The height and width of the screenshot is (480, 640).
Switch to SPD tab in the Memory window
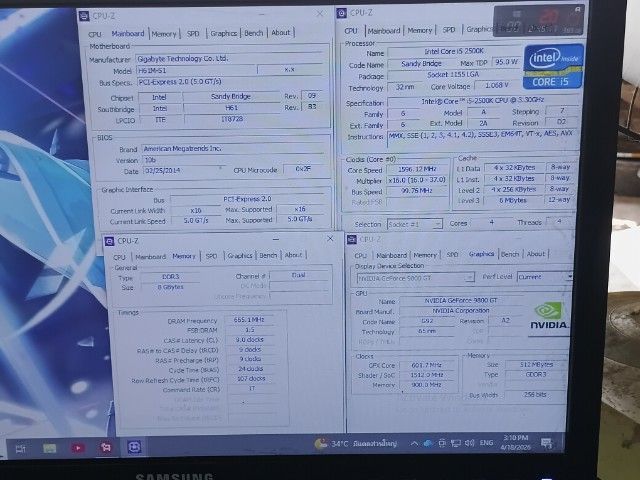[211, 256]
